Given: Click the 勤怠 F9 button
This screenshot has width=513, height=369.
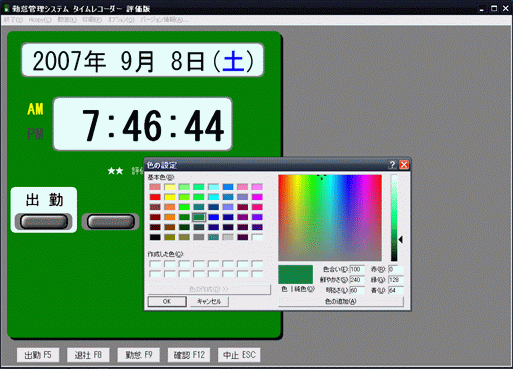Looking at the screenshot, I should click(139, 355).
